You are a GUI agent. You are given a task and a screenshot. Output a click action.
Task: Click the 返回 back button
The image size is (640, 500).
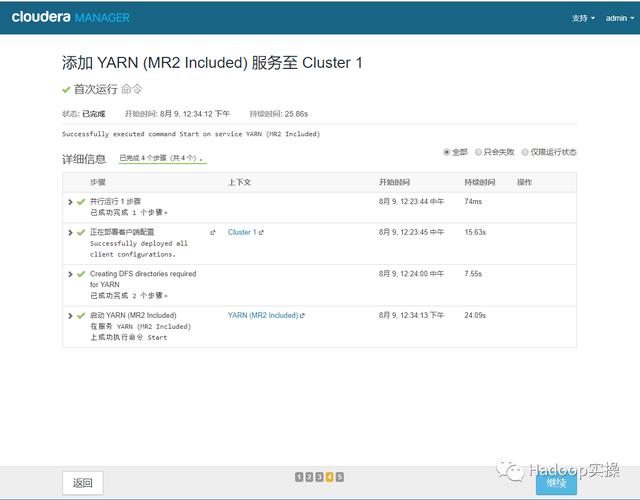(83, 483)
